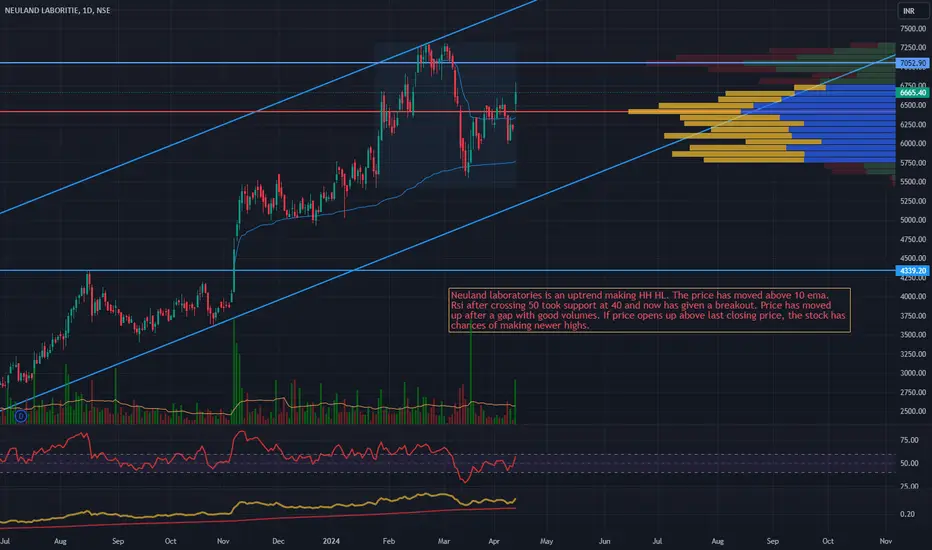Click the 7500.00 price axis value
This screenshot has height=550, width=932.
pyautogui.click(x=912, y=28)
